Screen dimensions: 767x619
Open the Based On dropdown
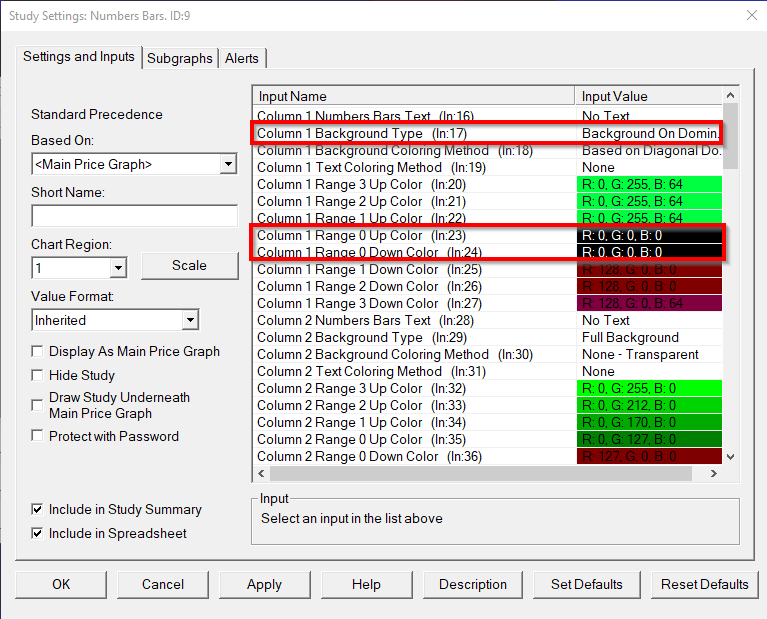pos(228,164)
